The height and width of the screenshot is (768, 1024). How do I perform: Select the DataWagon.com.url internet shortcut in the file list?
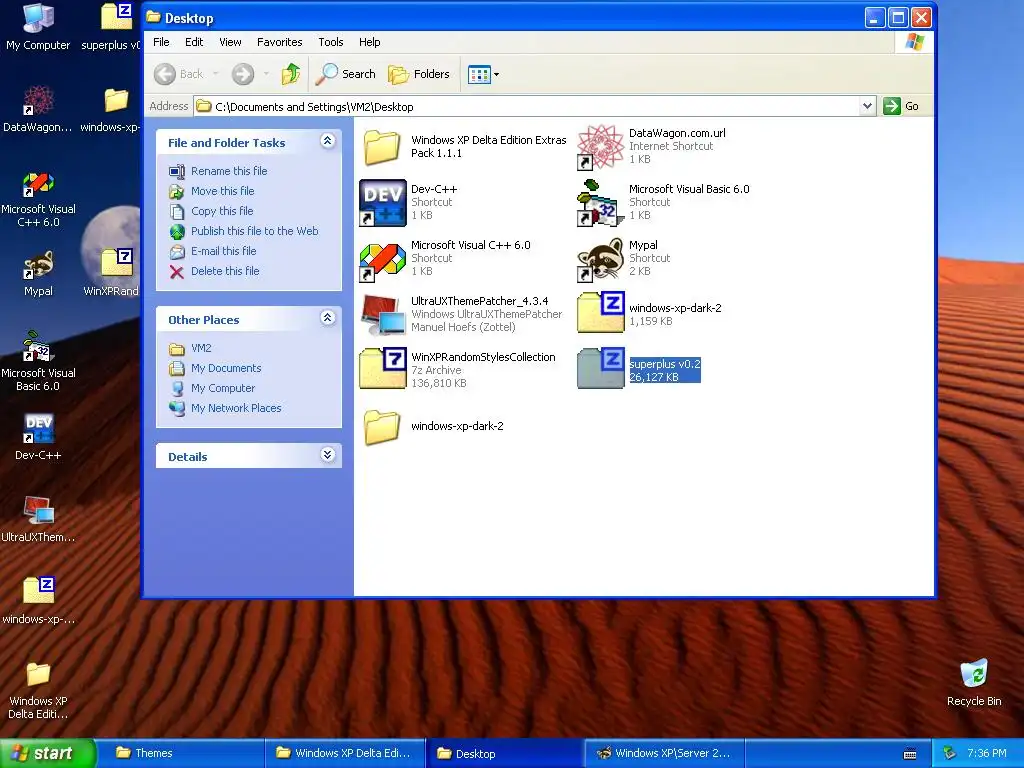coord(651,146)
